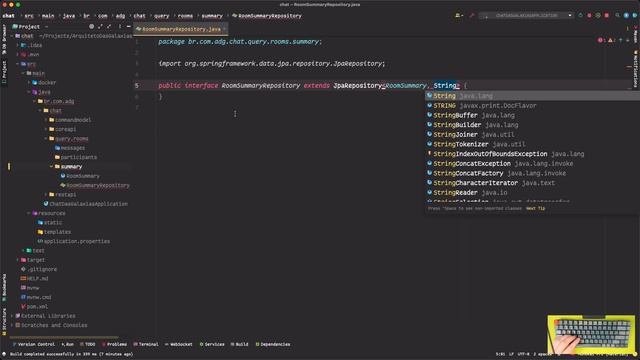Click the Search Everywhere magnifier icon
The width and height of the screenshot is (640, 360).
tap(618, 16)
